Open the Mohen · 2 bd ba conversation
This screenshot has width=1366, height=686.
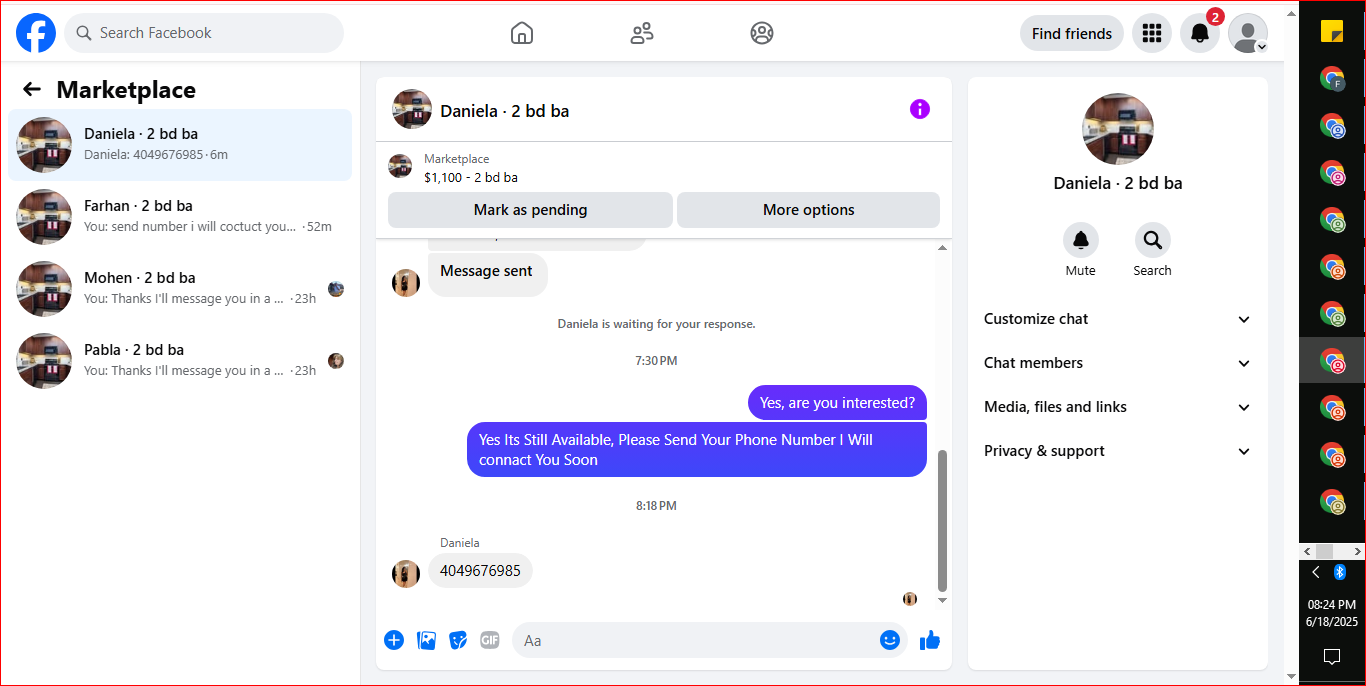(180, 289)
